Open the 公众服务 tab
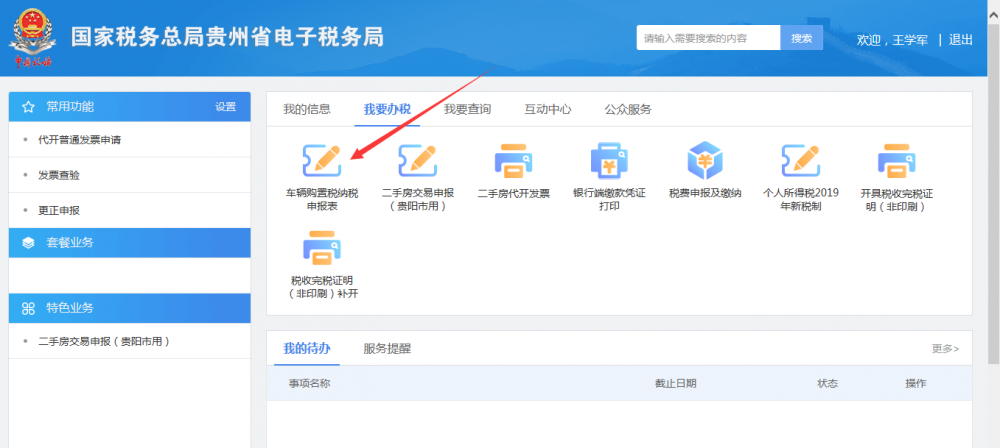Viewport: 1000px width, 448px height. coord(628,109)
